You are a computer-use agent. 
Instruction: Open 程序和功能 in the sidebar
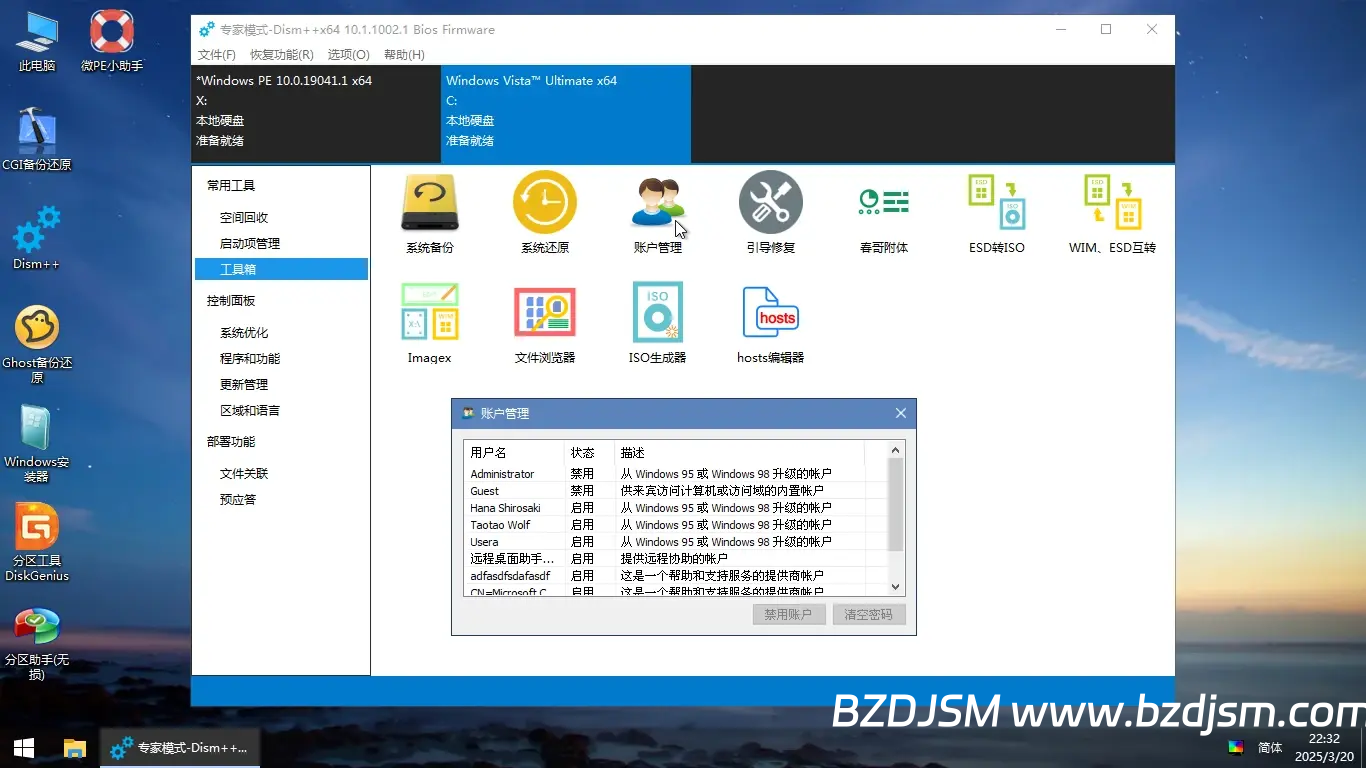tap(250, 359)
